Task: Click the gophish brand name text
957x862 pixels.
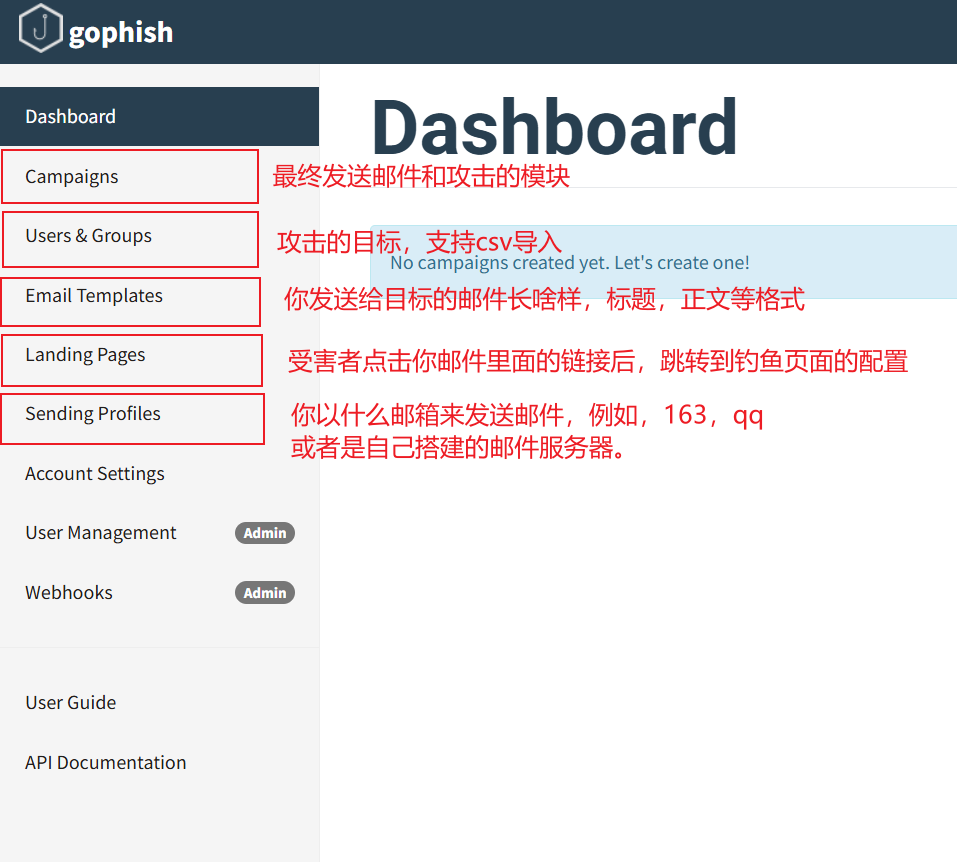Action: 121,33
